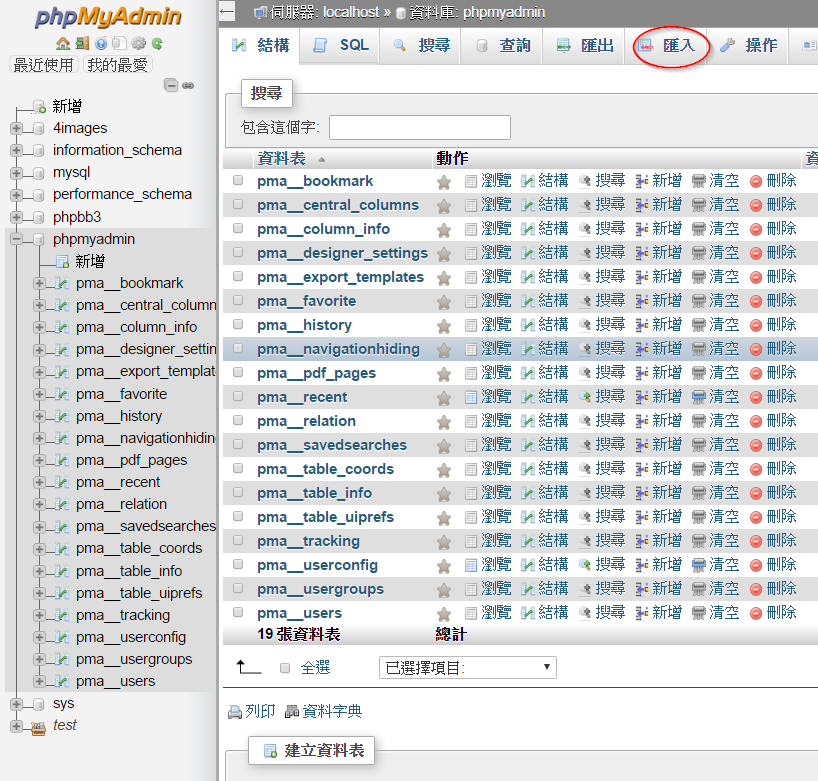Click the logout door icon

[x=82, y=44]
